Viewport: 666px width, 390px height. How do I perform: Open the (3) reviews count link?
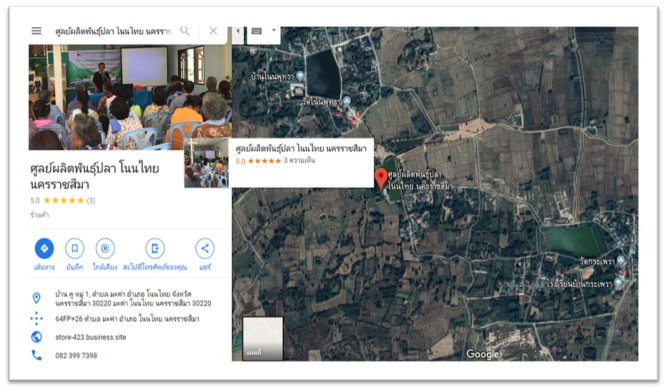click(x=91, y=201)
